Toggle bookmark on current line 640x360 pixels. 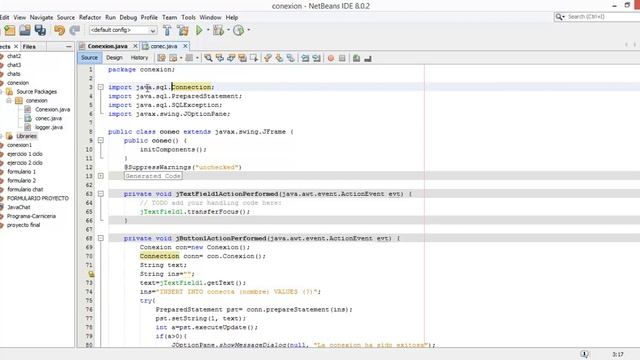click(291, 58)
